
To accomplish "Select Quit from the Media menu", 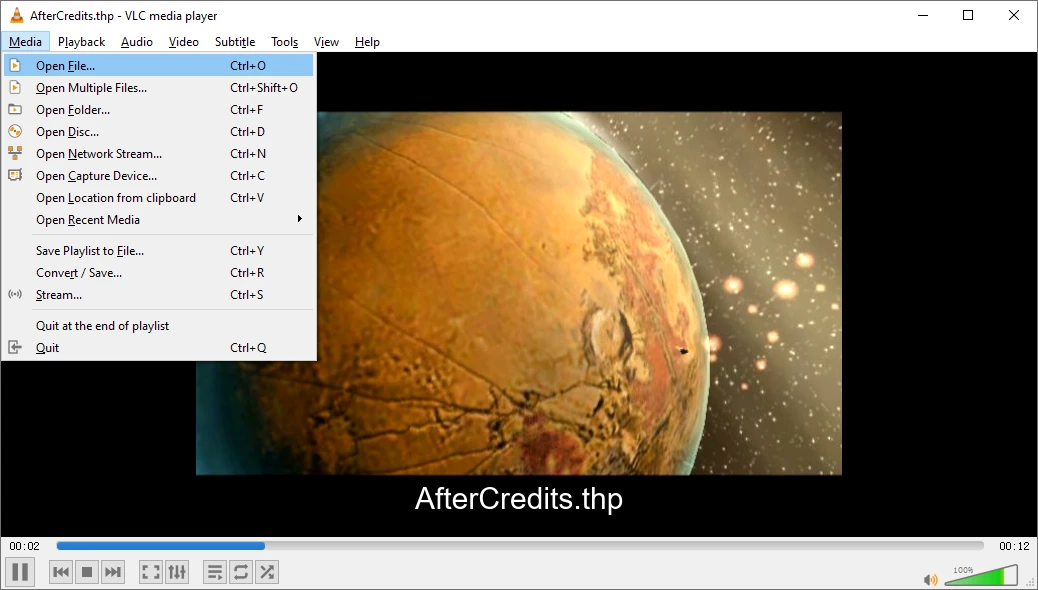I will point(159,347).
